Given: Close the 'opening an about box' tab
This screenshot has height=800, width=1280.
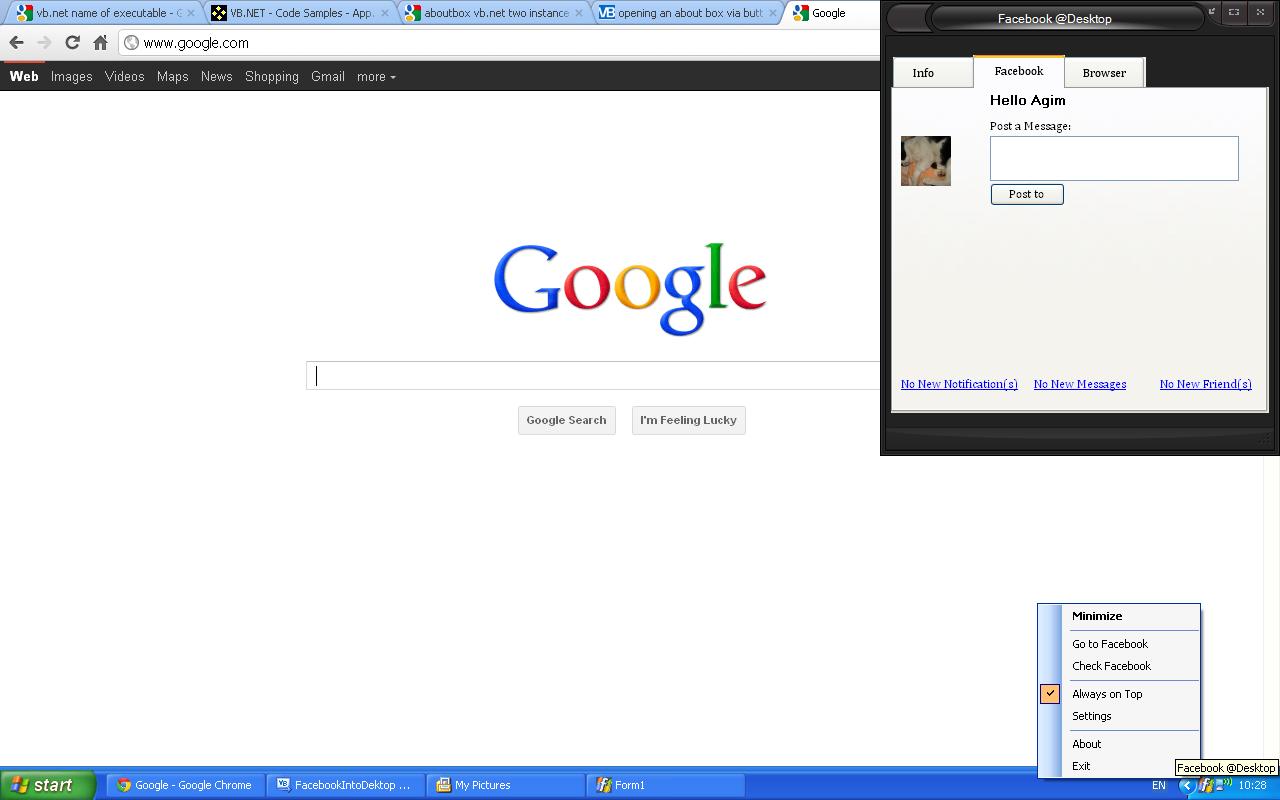Looking at the screenshot, I should (772, 13).
